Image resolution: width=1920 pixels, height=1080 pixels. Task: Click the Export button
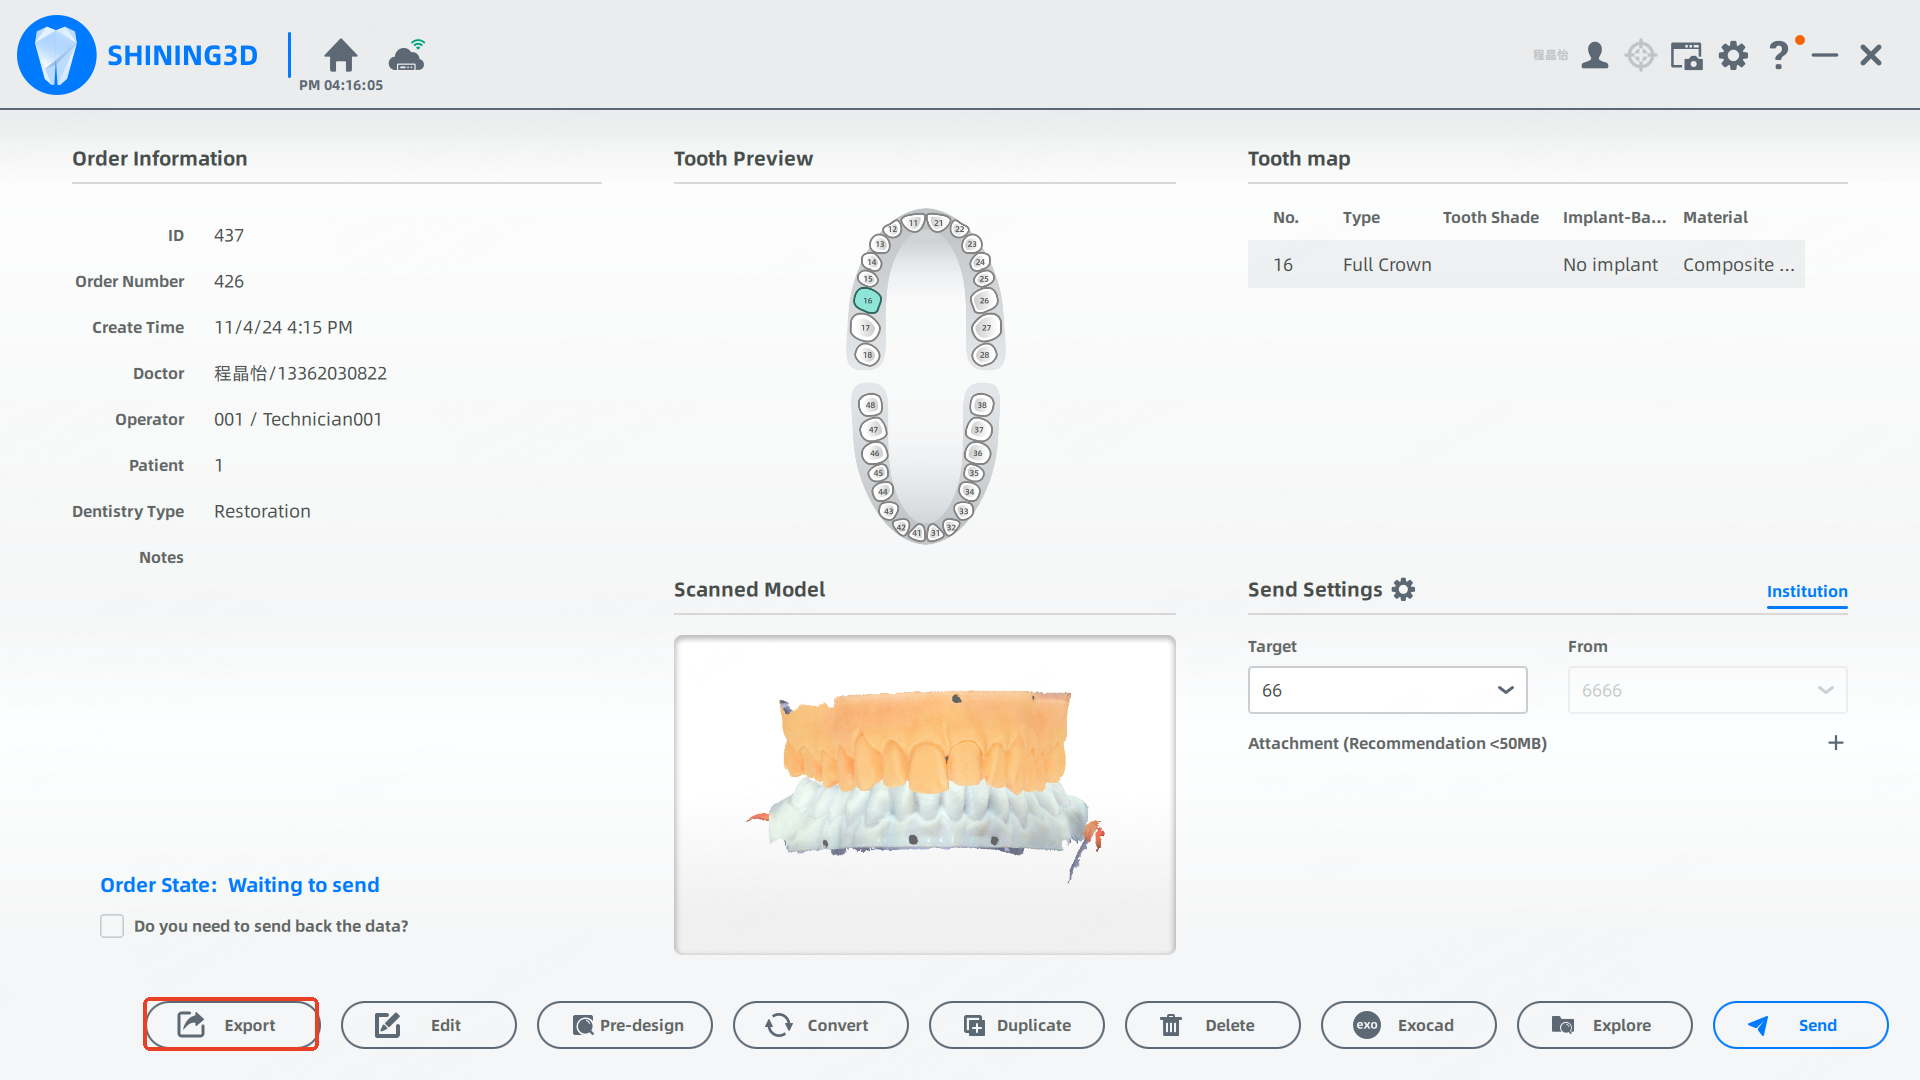pyautogui.click(x=231, y=1025)
